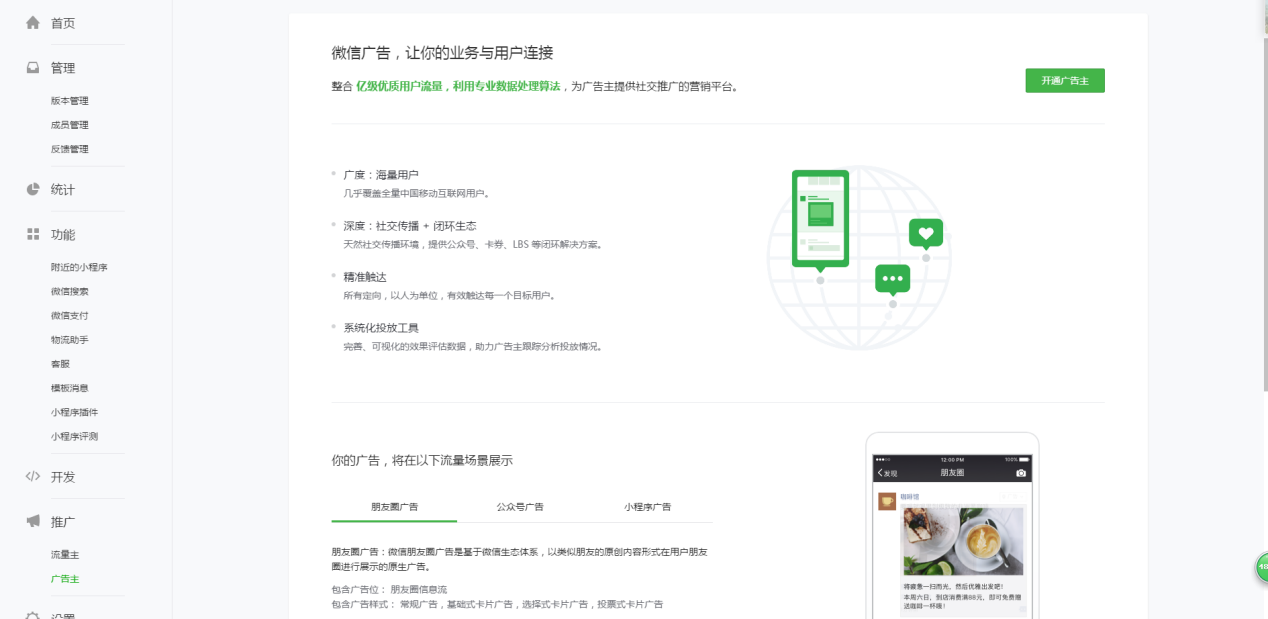Go to 反馈管理 page
This screenshot has height=619, width=1268.
point(70,149)
